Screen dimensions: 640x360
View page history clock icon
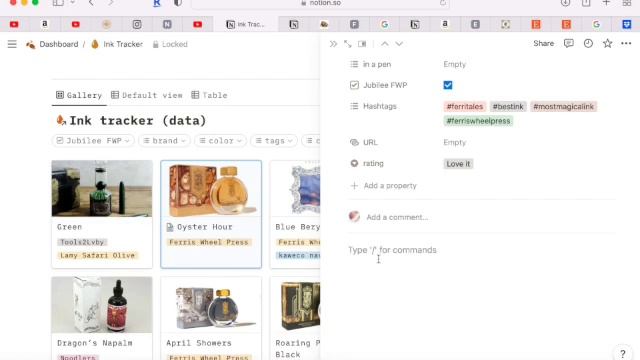pos(588,43)
